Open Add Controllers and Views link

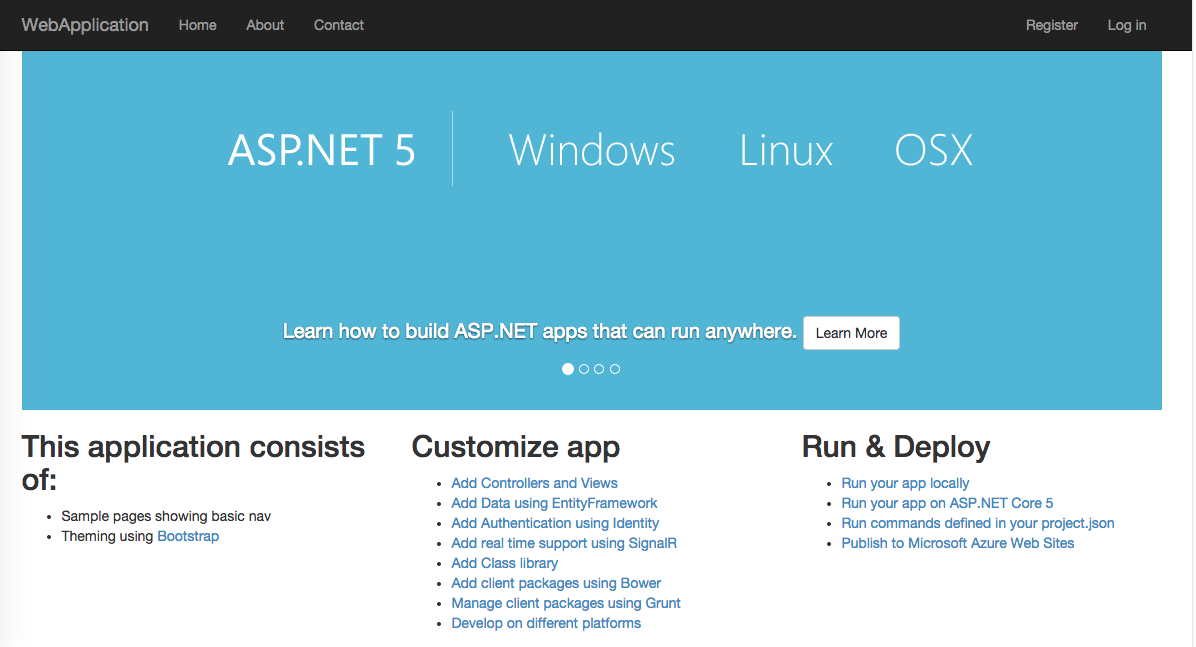tap(534, 483)
